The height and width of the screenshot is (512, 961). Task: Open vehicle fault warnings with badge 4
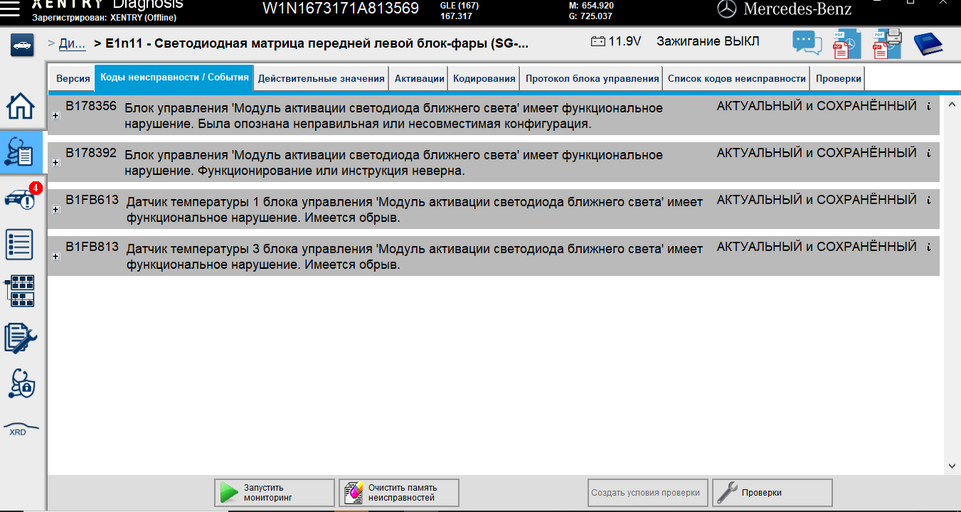(23, 197)
